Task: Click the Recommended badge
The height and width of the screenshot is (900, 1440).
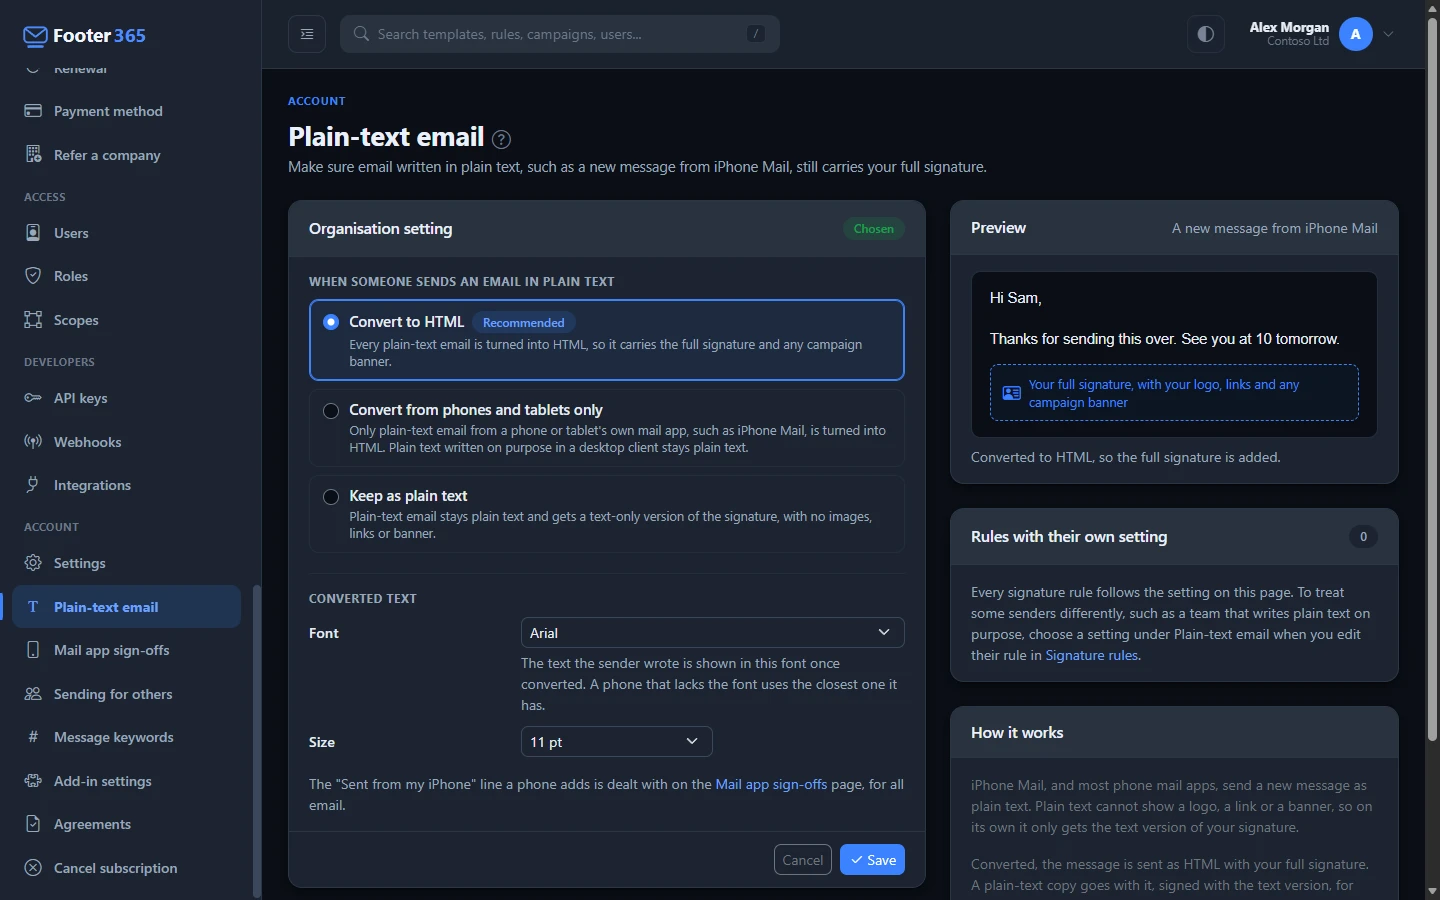Action: (523, 322)
